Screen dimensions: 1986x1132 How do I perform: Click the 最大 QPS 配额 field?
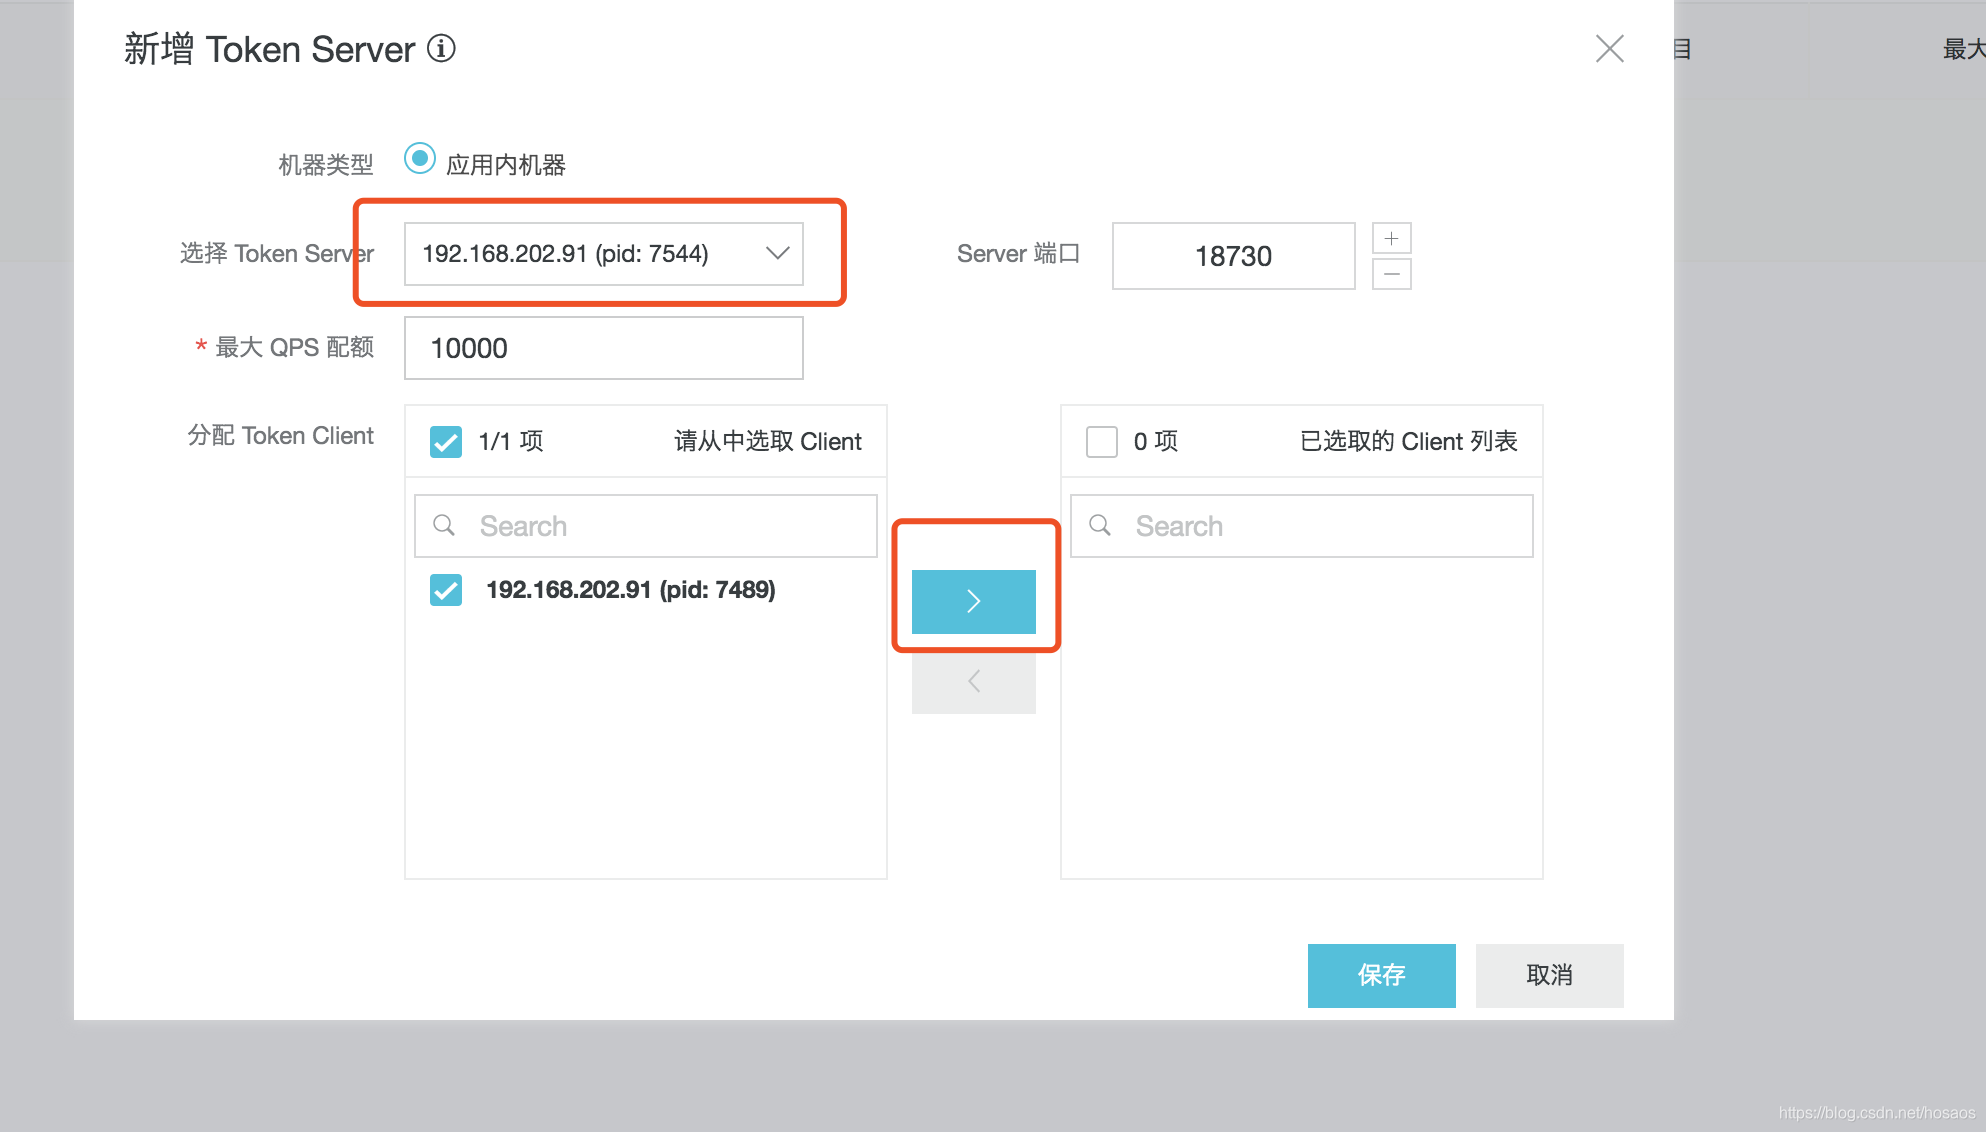(604, 348)
